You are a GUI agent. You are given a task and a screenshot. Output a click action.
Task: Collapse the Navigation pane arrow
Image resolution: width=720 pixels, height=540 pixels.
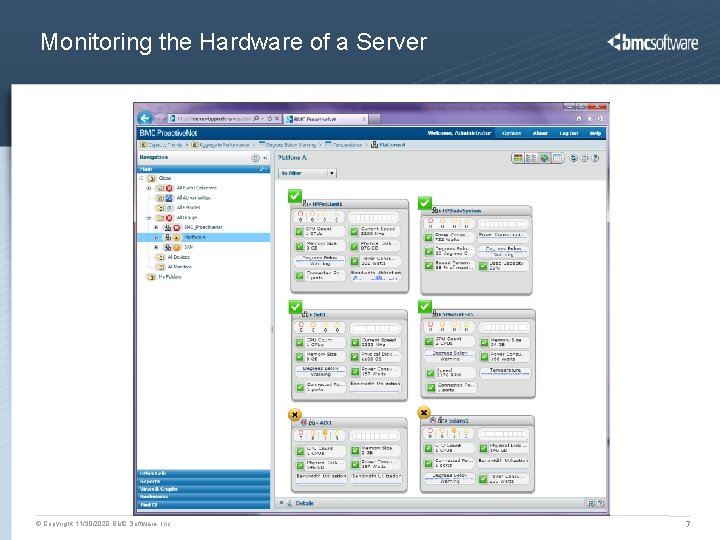[x=265, y=158]
